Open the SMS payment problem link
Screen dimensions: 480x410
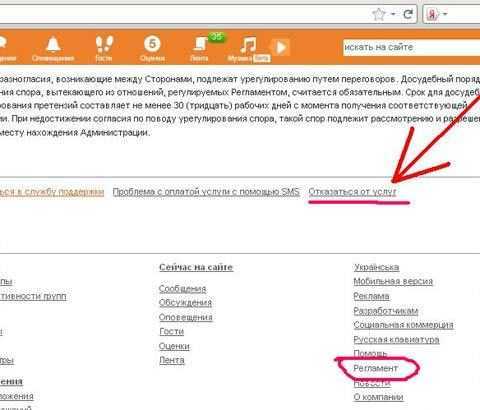tap(206, 192)
